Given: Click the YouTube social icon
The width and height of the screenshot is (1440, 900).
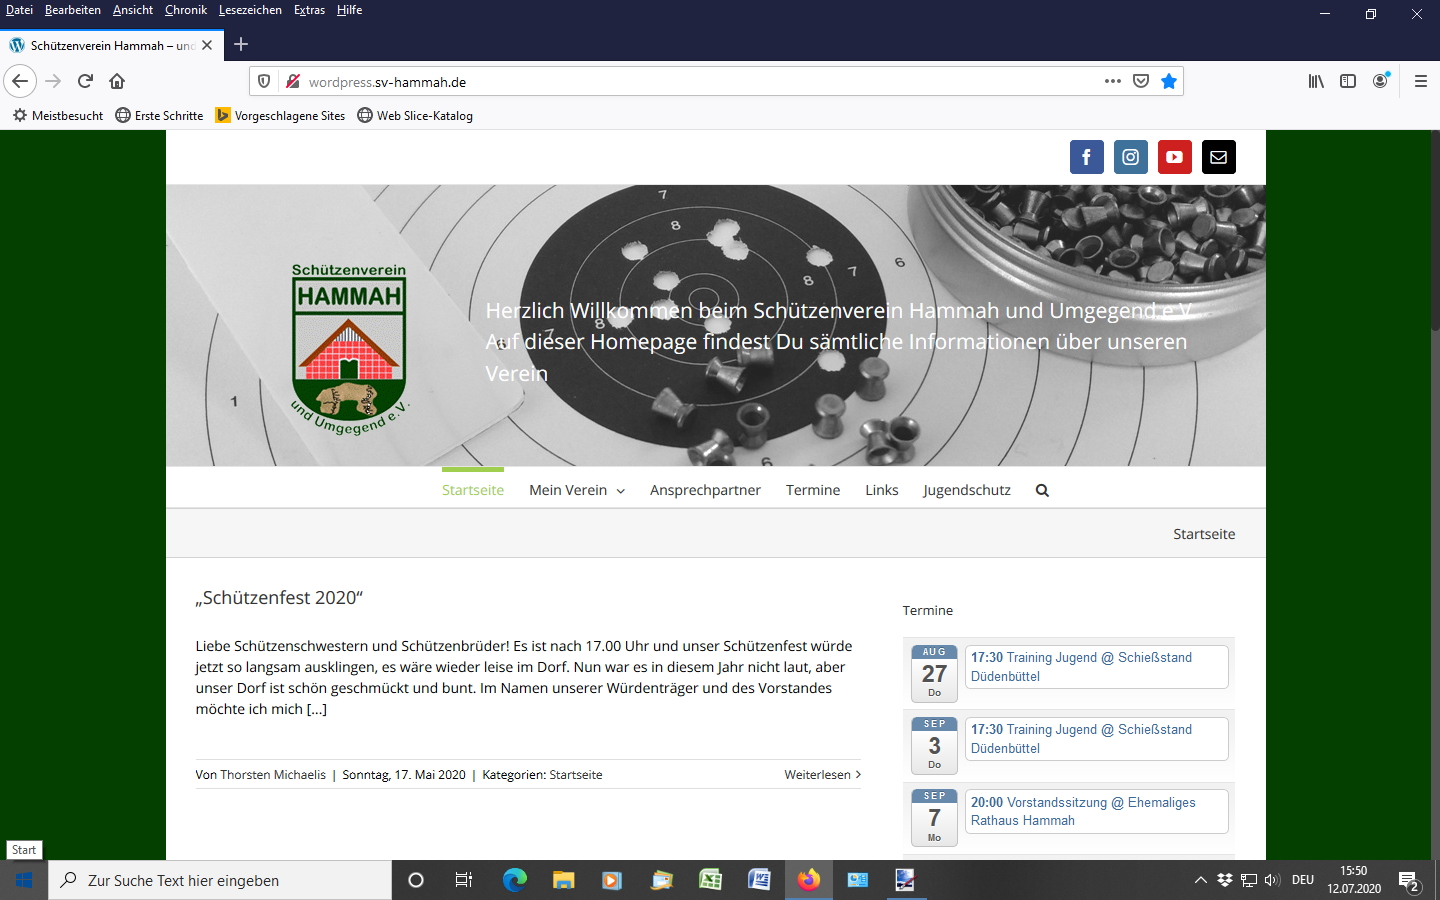Looking at the screenshot, I should coord(1174,157).
